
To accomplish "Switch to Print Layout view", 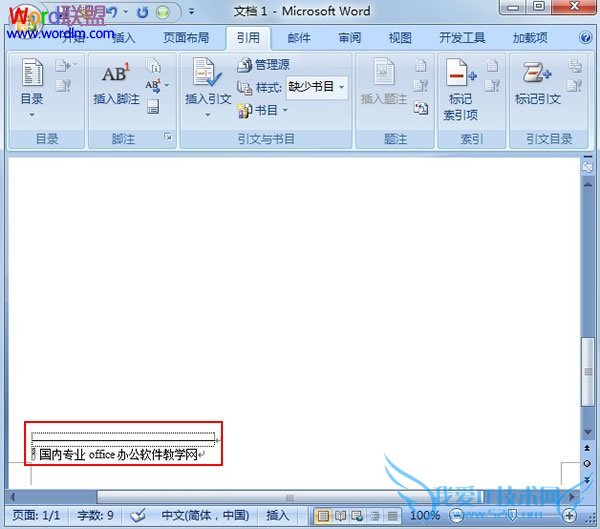I will pyautogui.click(x=323, y=516).
